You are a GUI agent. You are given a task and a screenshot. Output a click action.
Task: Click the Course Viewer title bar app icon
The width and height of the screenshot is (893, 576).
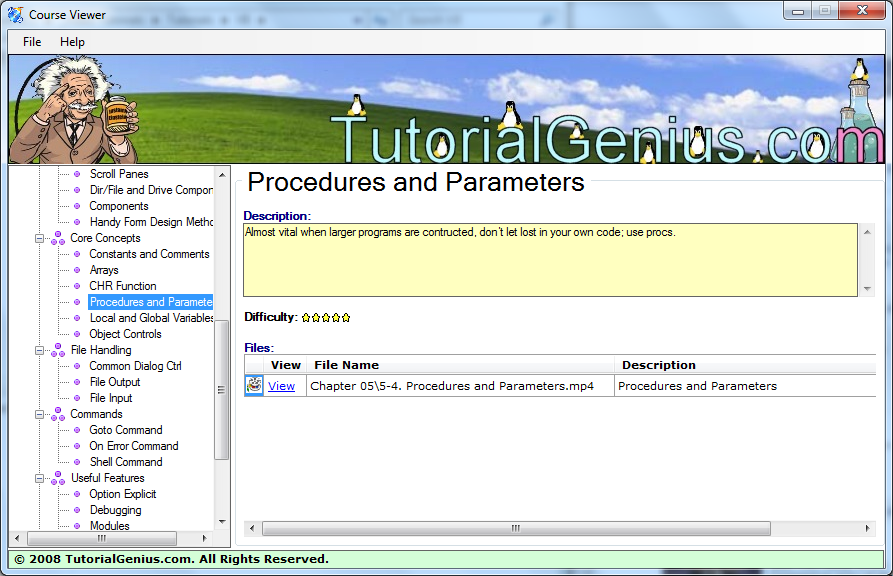15,14
